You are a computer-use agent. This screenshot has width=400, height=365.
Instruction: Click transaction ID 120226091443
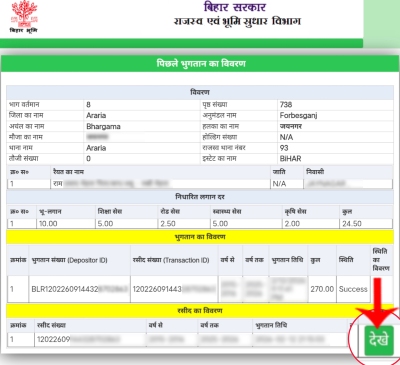[x=157, y=289]
